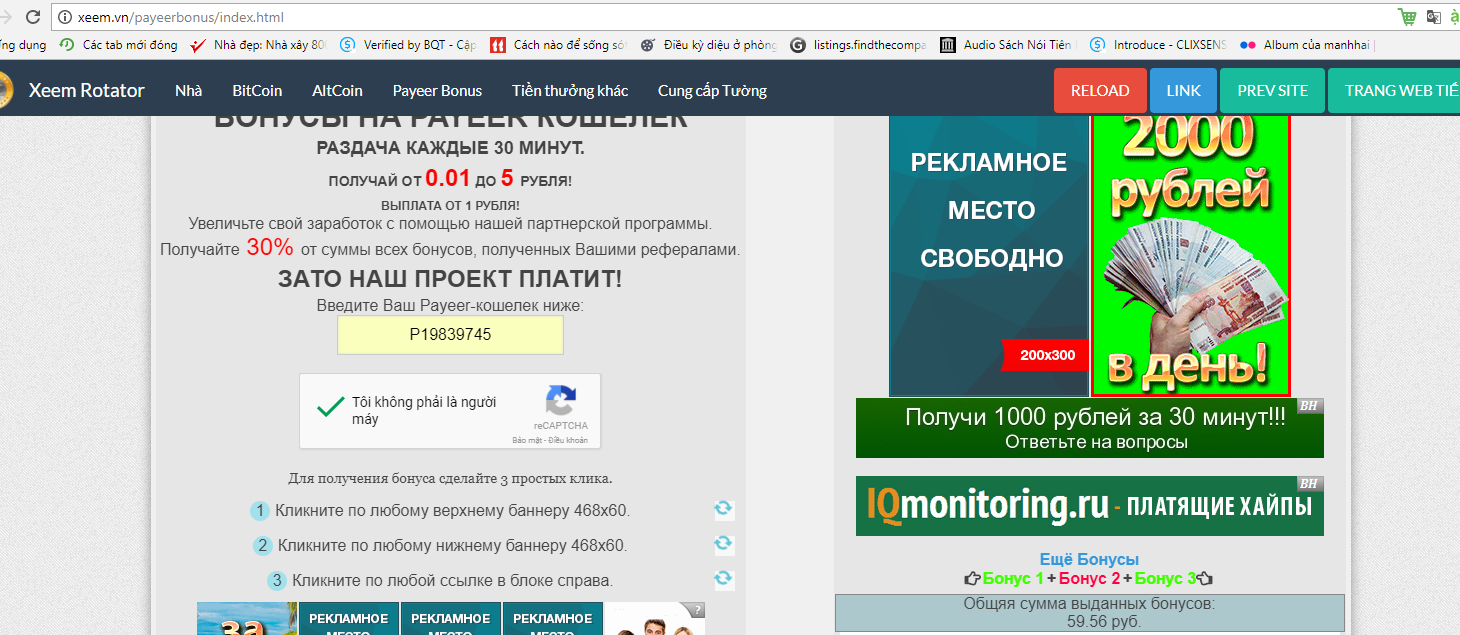Click pointing hand icon before Бонус 1
Viewport: 1460px width, 635px height.
pyautogui.click(x=972, y=578)
